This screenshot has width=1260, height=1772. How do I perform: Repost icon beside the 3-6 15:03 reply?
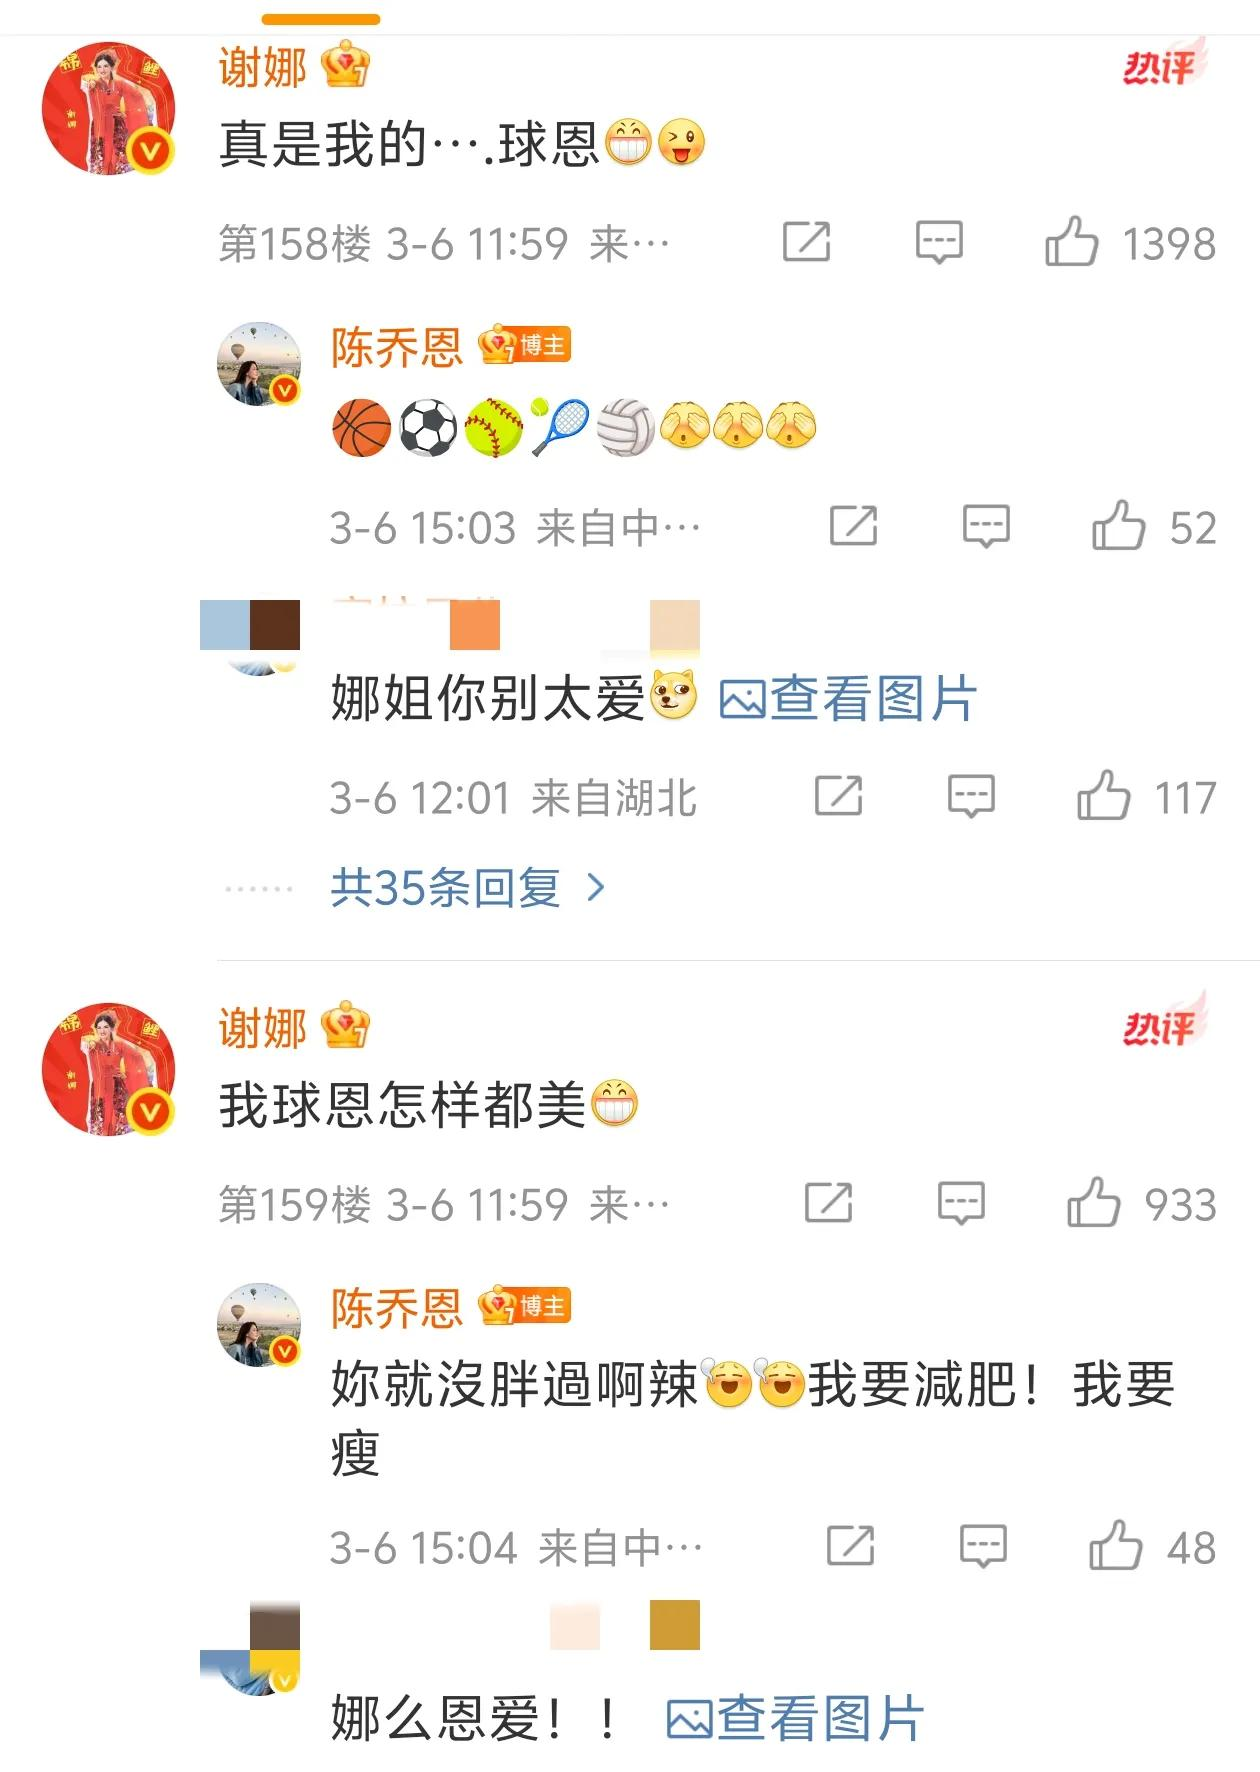pos(853,526)
